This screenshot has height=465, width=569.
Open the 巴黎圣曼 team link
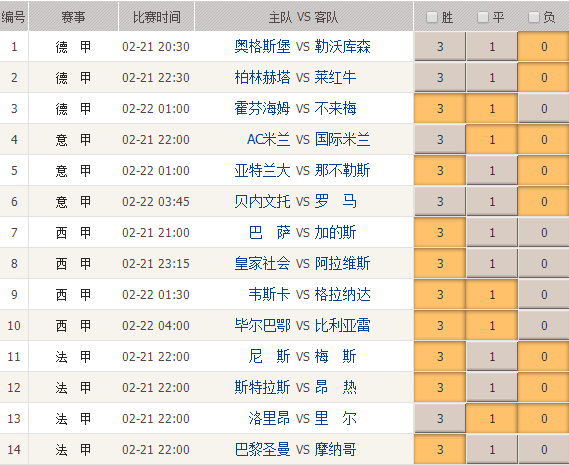262,449
